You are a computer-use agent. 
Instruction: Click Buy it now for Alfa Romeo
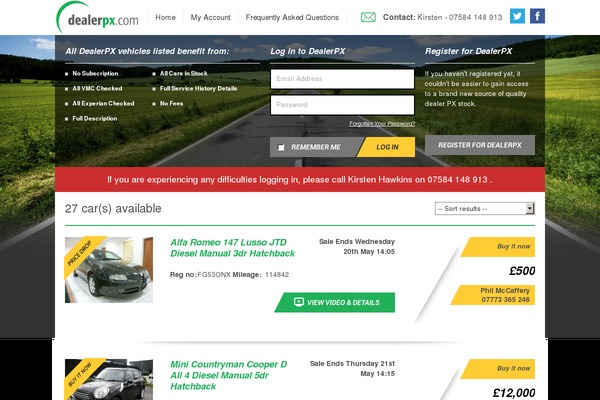[x=498, y=247]
